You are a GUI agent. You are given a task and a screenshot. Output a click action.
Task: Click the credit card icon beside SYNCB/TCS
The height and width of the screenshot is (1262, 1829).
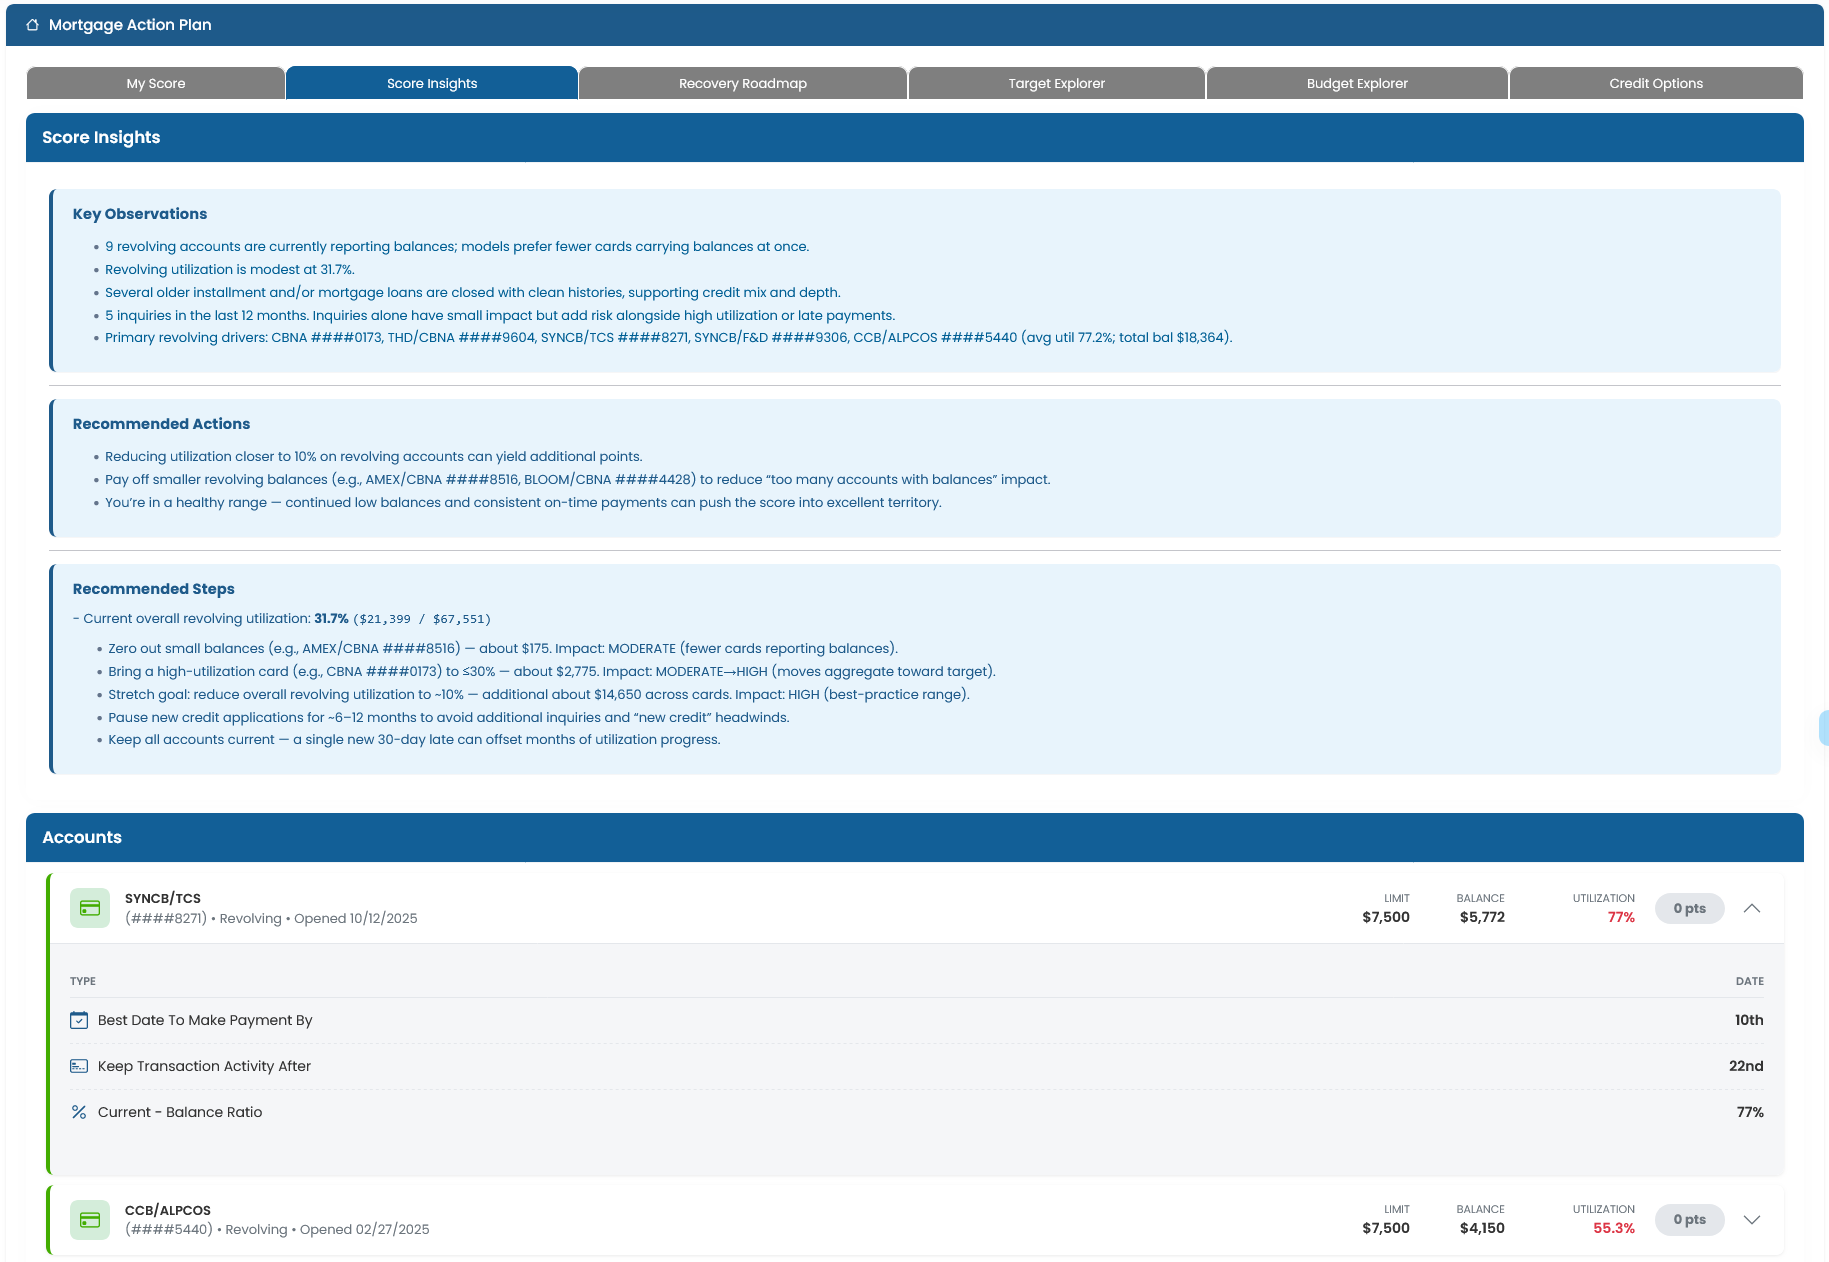click(x=90, y=907)
